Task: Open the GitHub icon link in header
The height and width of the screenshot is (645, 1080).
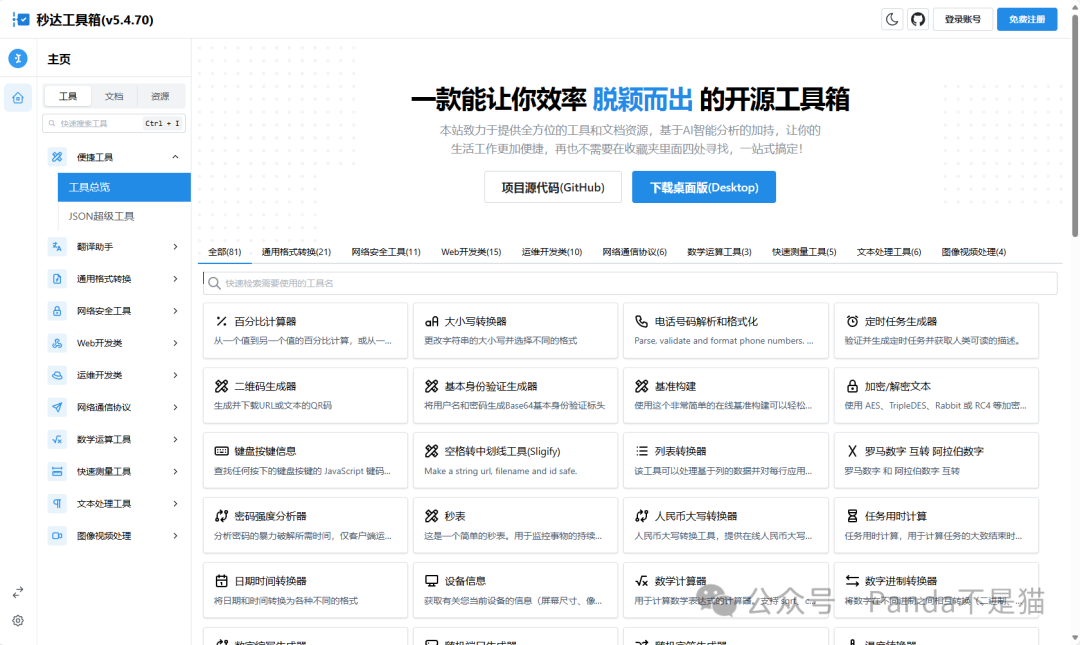Action: (x=917, y=19)
